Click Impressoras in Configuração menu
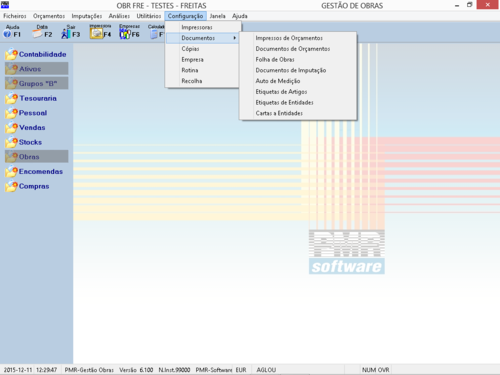The height and width of the screenshot is (375, 500). coord(197,27)
